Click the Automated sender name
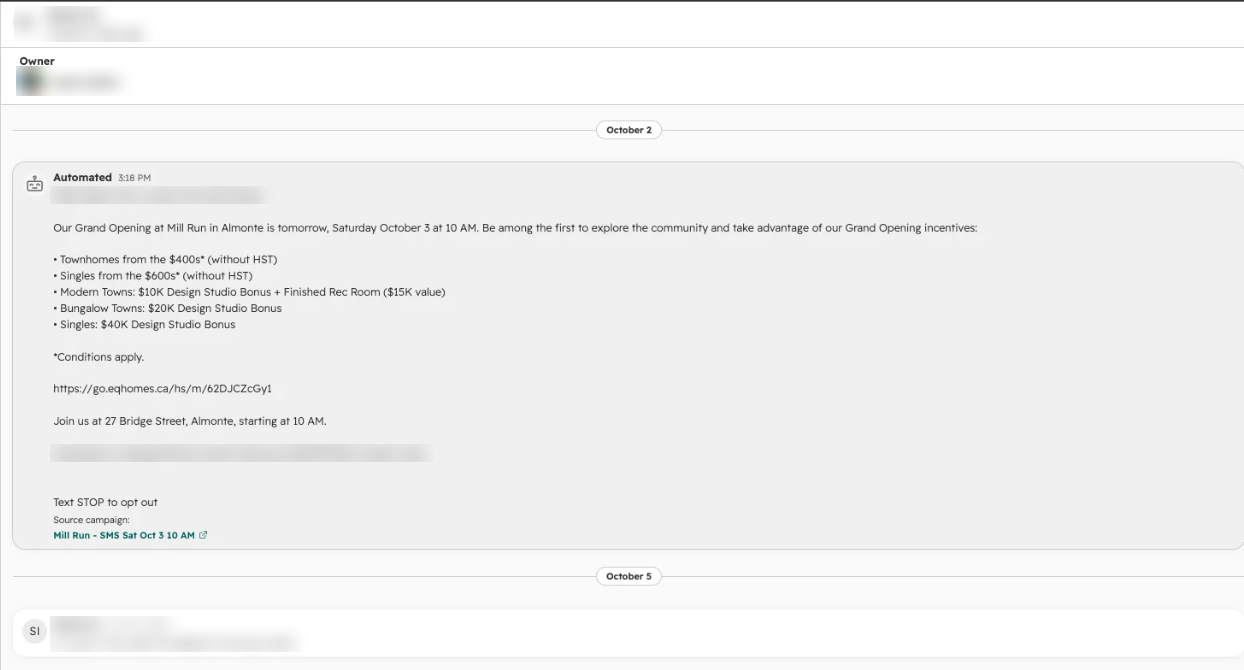 point(82,178)
